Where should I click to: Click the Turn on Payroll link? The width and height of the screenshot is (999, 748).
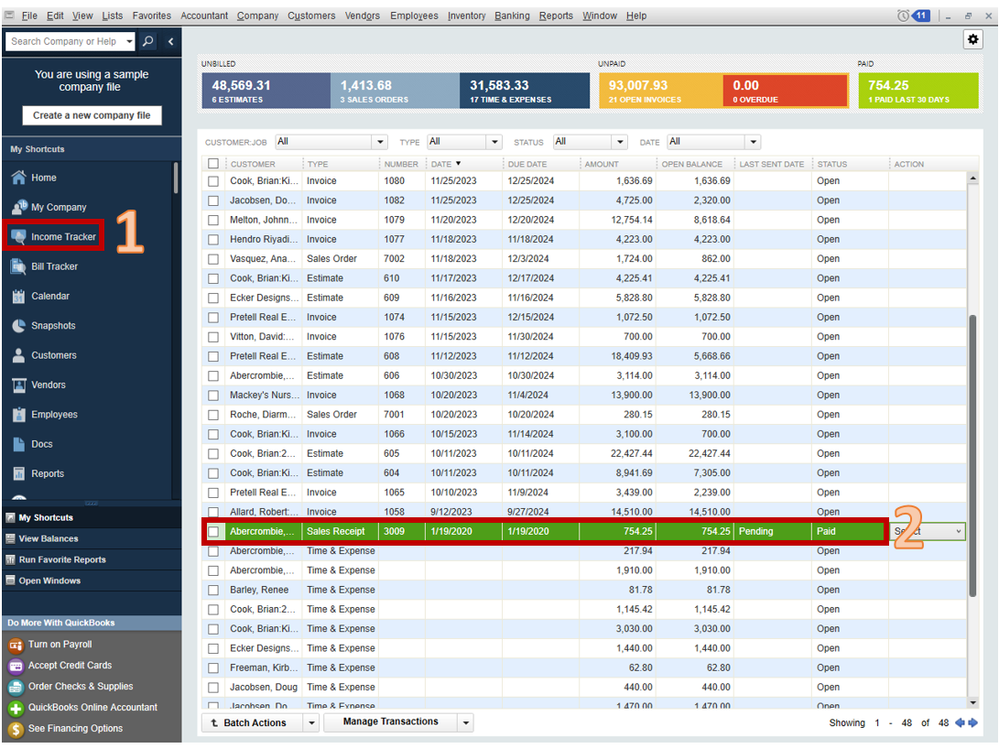[x=60, y=644]
